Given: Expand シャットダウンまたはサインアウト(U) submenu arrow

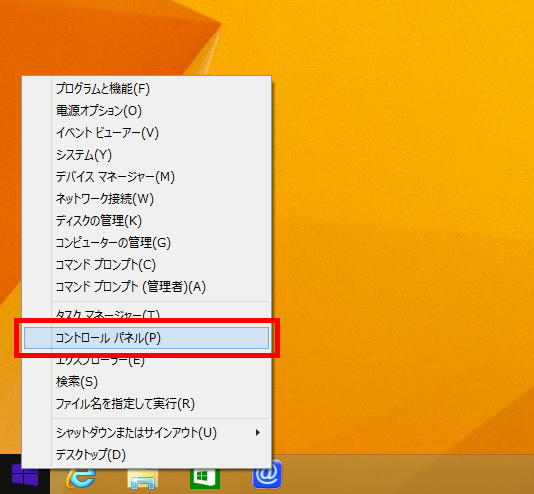Looking at the screenshot, I should (258, 433).
